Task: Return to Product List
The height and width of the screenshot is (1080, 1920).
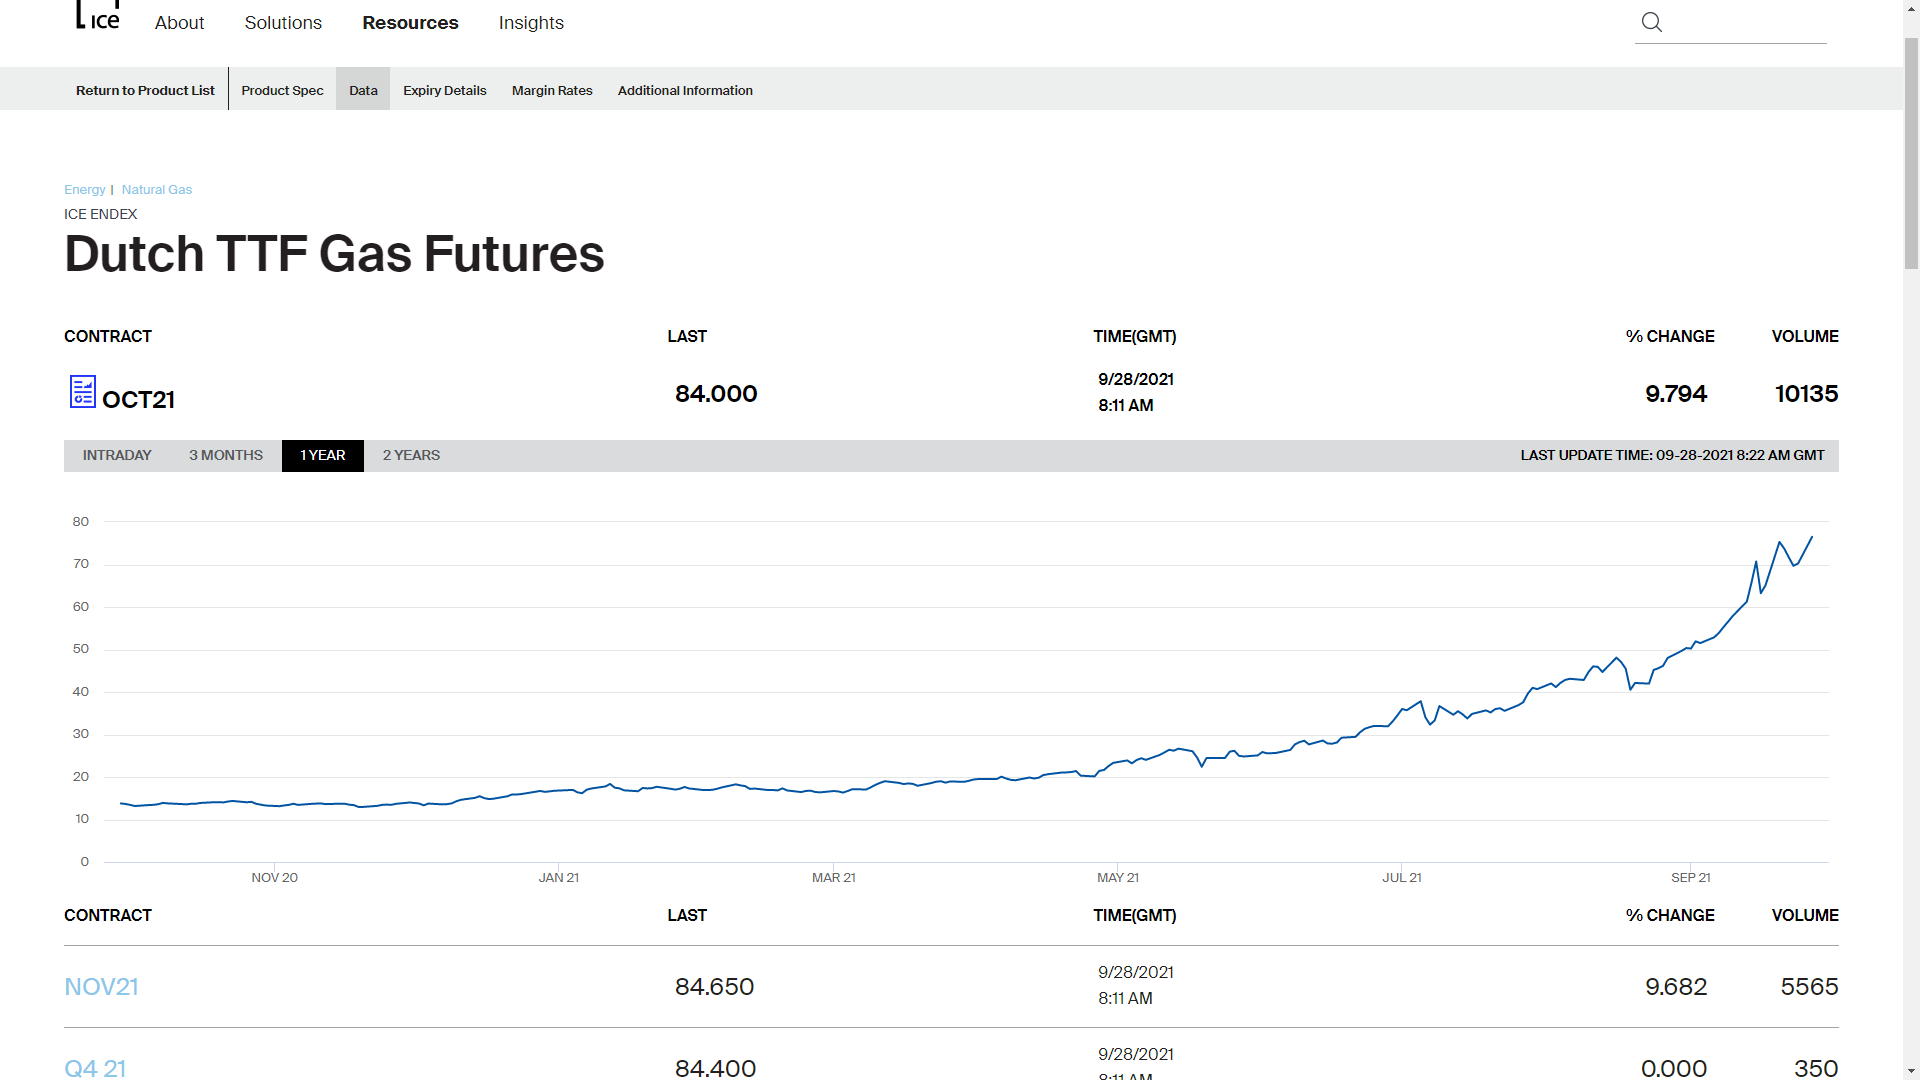Action: 145,90
